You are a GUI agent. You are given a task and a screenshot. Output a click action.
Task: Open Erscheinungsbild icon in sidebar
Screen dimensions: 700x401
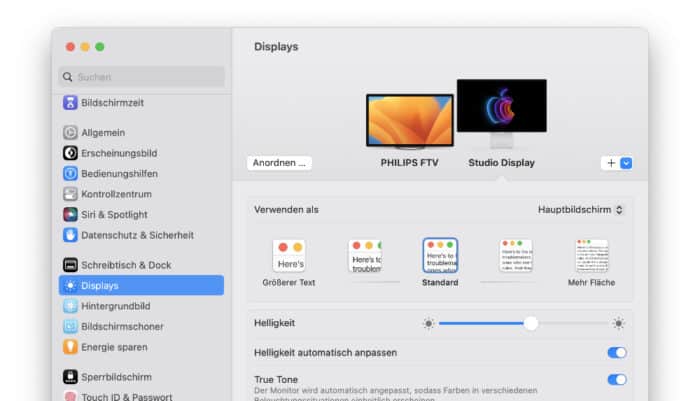coord(70,153)
